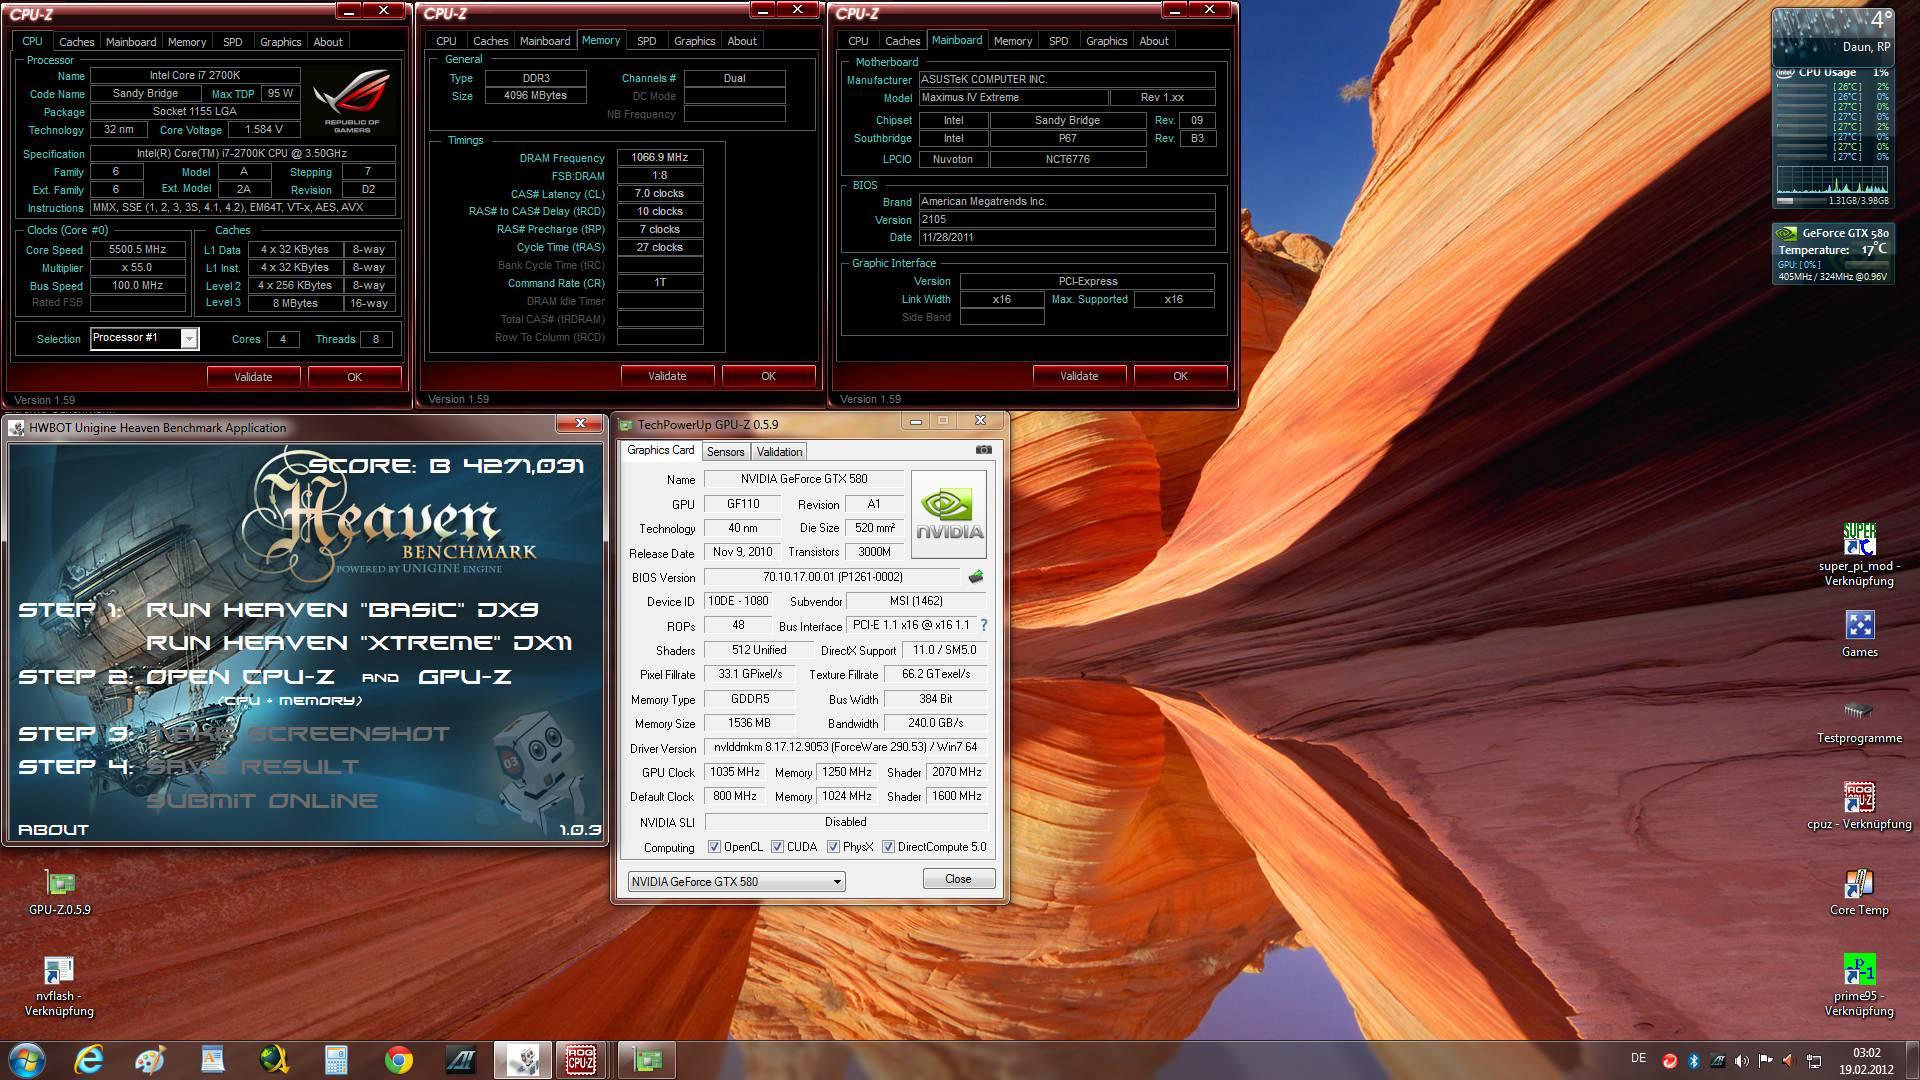This screenshot has height=1080, width=1920.
Task: Open About in Heaven Benchmark app
Action: (x=53, y=829)
